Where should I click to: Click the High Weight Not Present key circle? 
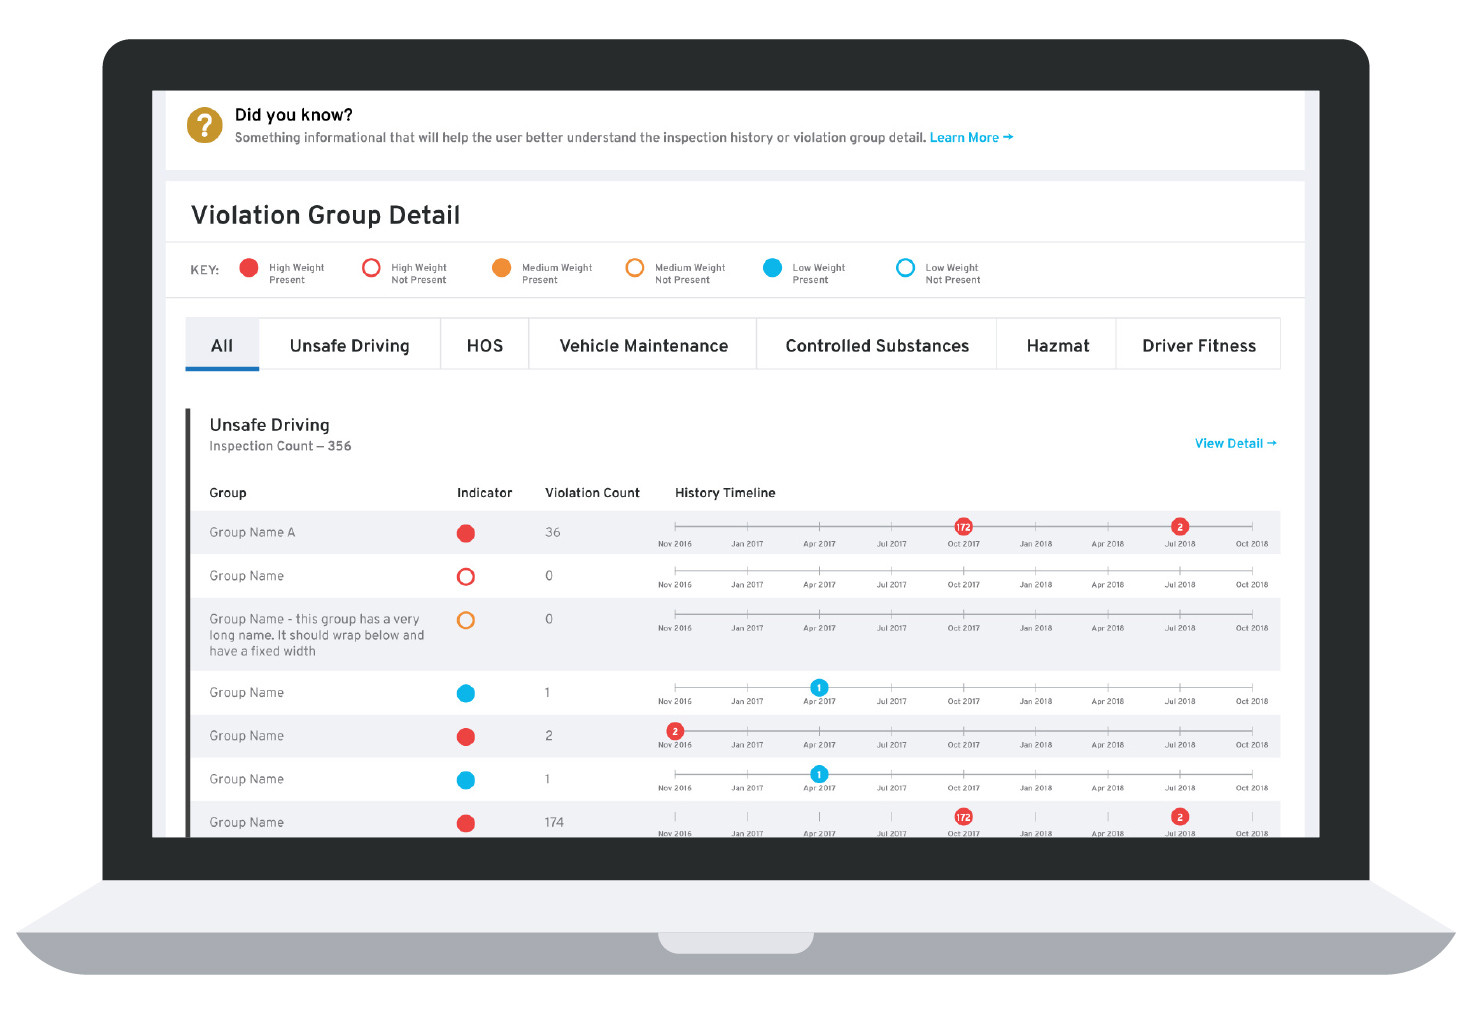point(371,268)
